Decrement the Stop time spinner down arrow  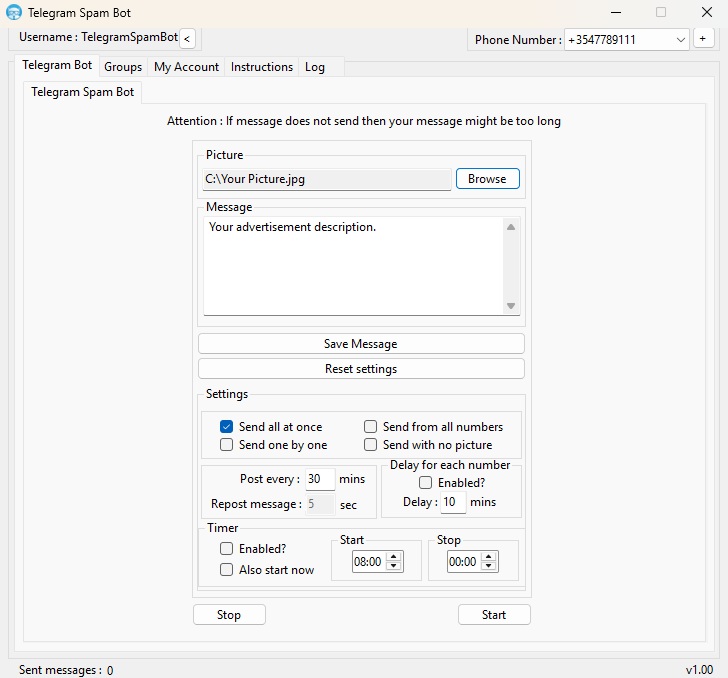coord(489,567)
